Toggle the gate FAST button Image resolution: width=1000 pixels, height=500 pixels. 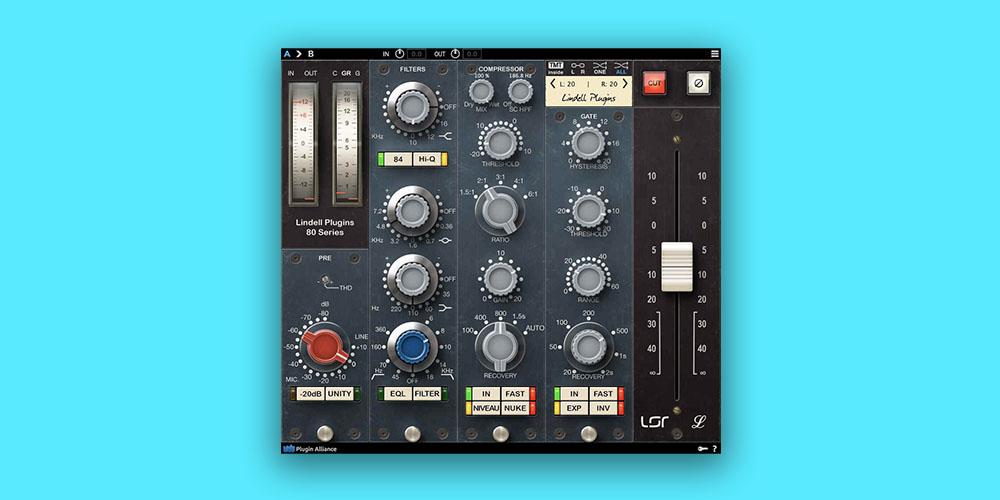pyautogui.click(x=603, y=393)
